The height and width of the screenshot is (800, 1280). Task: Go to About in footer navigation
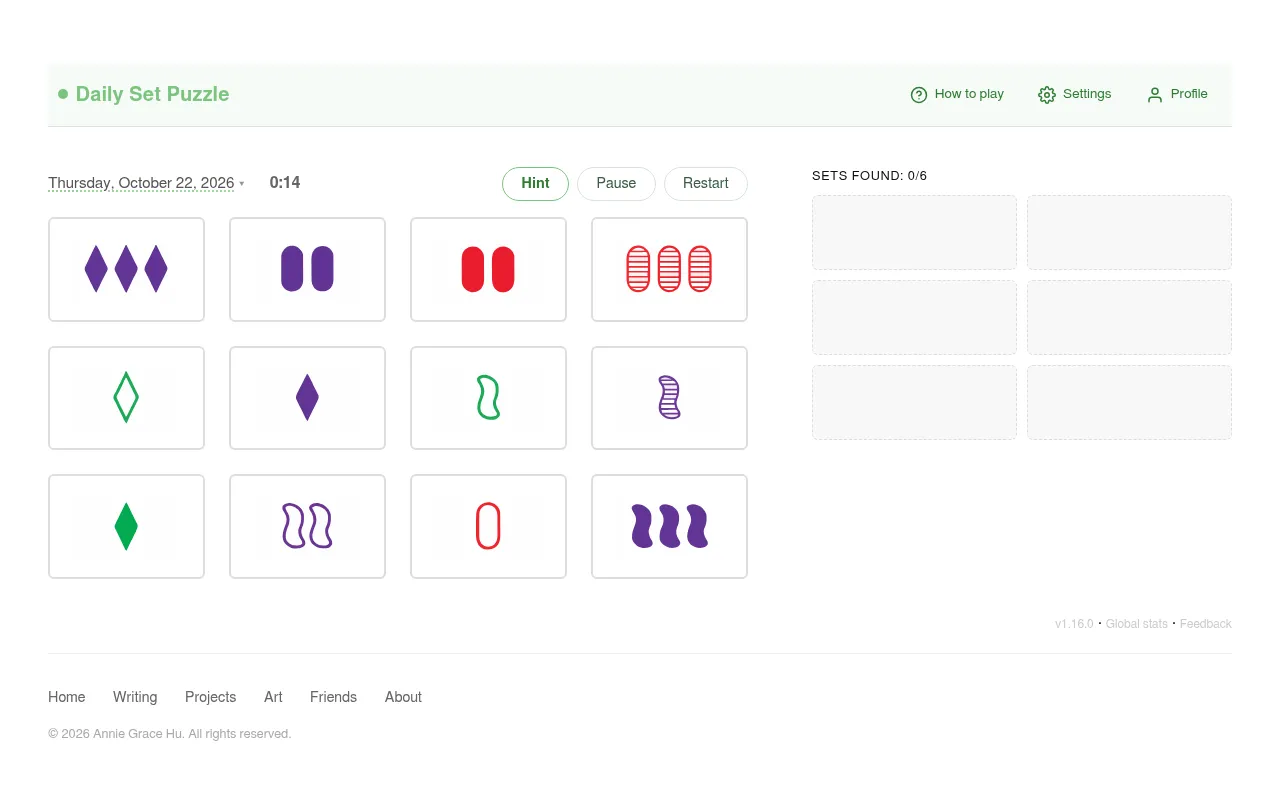click(x=403, y=697)
